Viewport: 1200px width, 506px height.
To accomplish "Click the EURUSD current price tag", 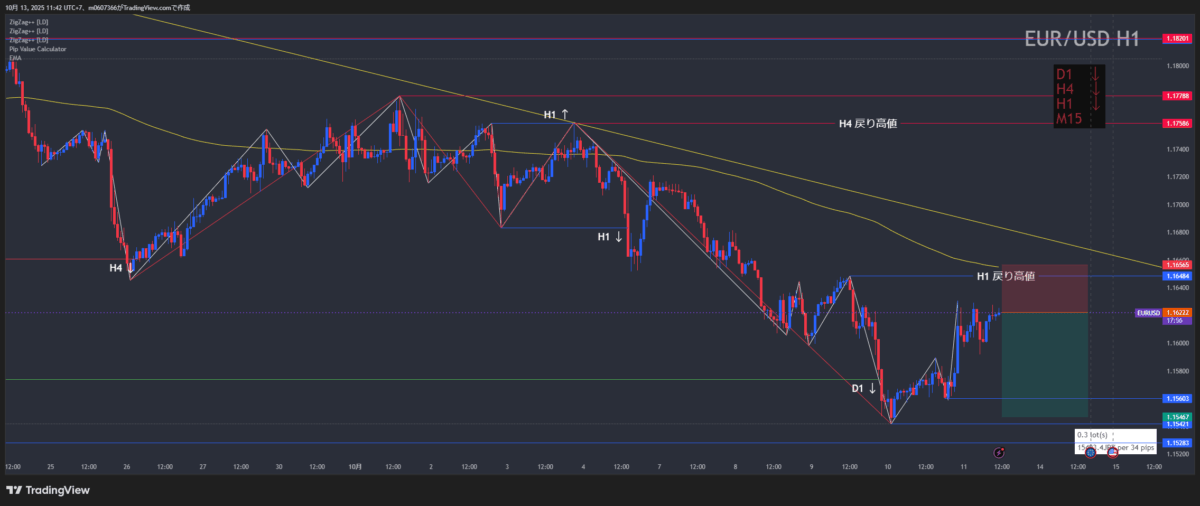I will pyautogui.click(x=1147, y=313).
